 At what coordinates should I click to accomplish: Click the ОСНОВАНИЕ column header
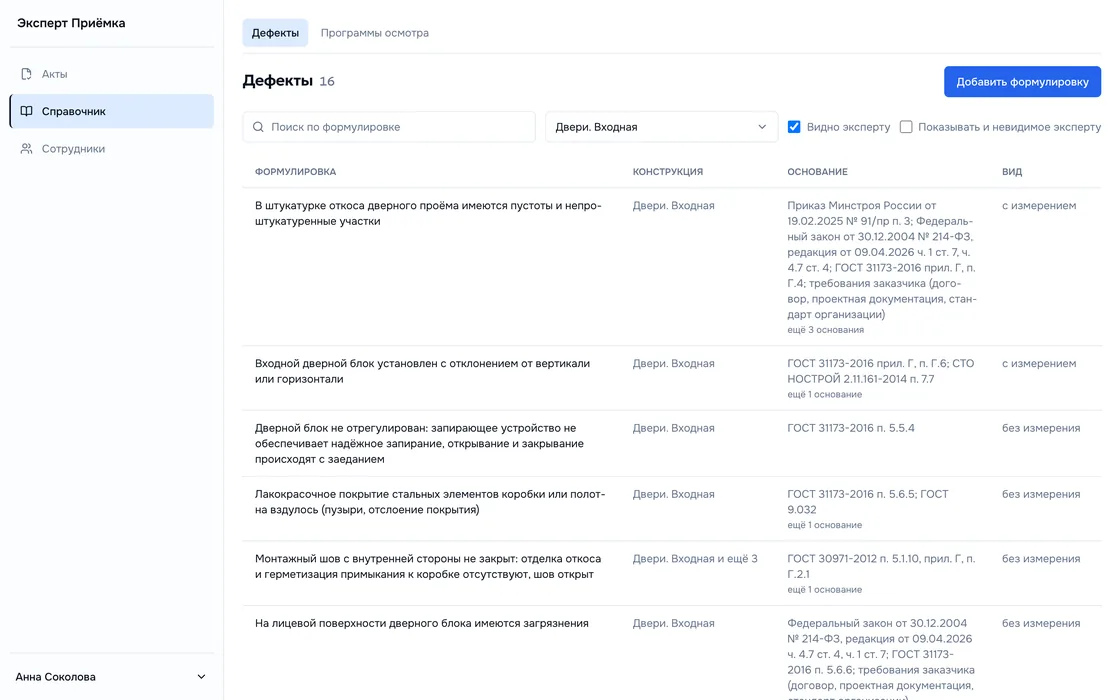(817, 171)
